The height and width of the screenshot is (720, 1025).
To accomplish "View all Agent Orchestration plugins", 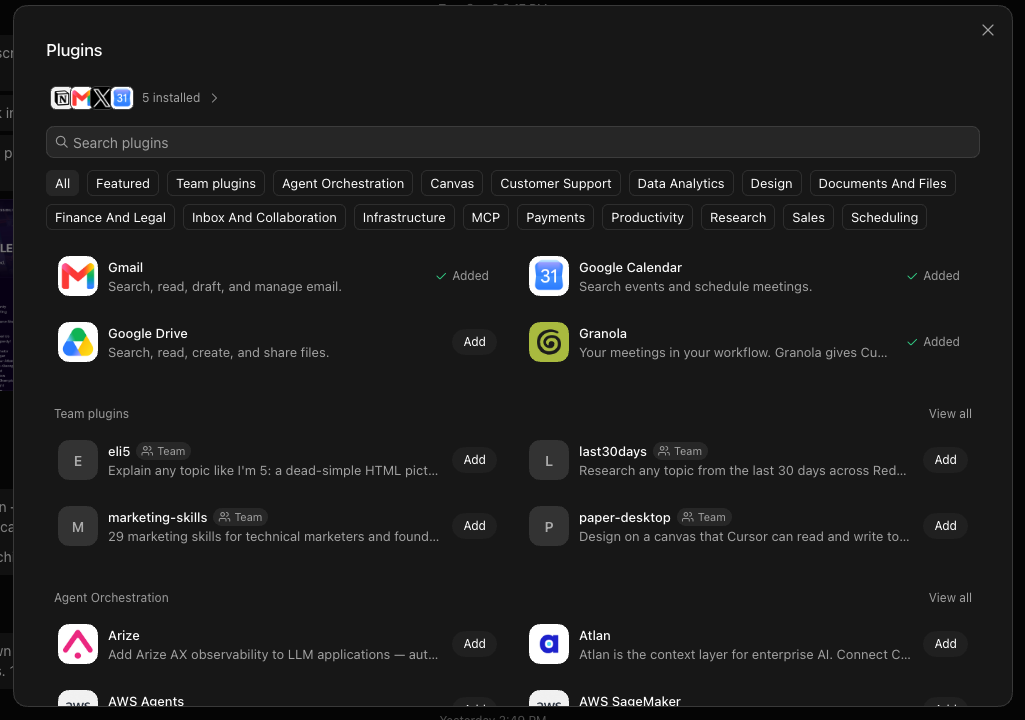I will pyautogui.click(x=950, y=598).
